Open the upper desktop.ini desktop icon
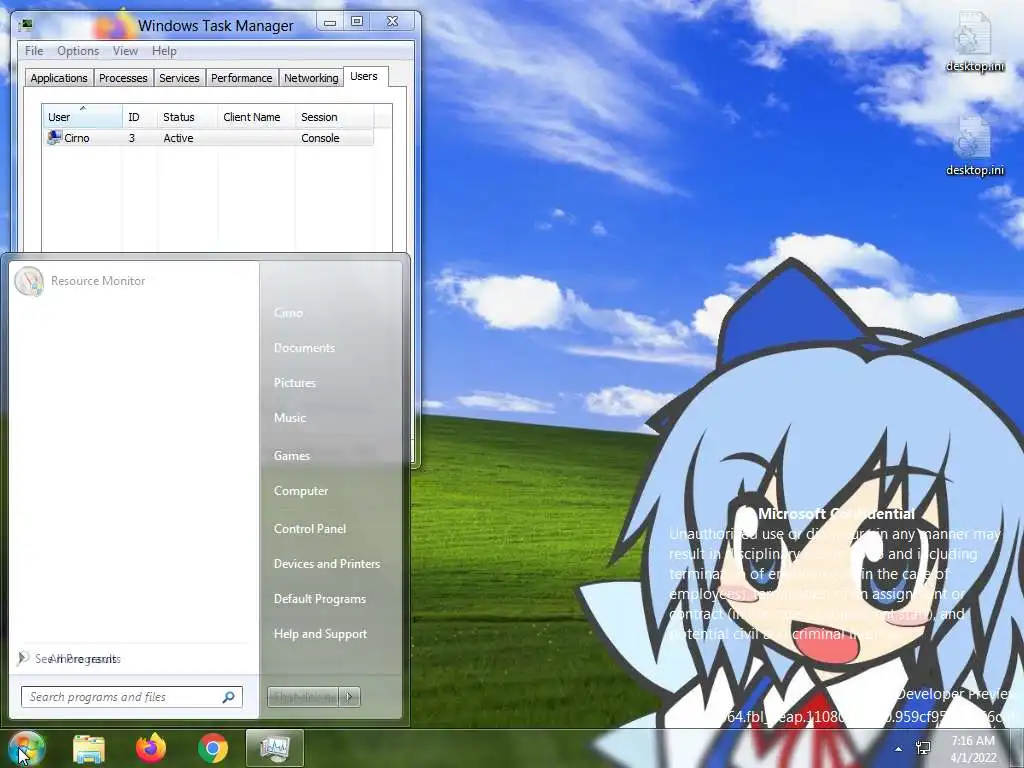 tap(974, 42)
